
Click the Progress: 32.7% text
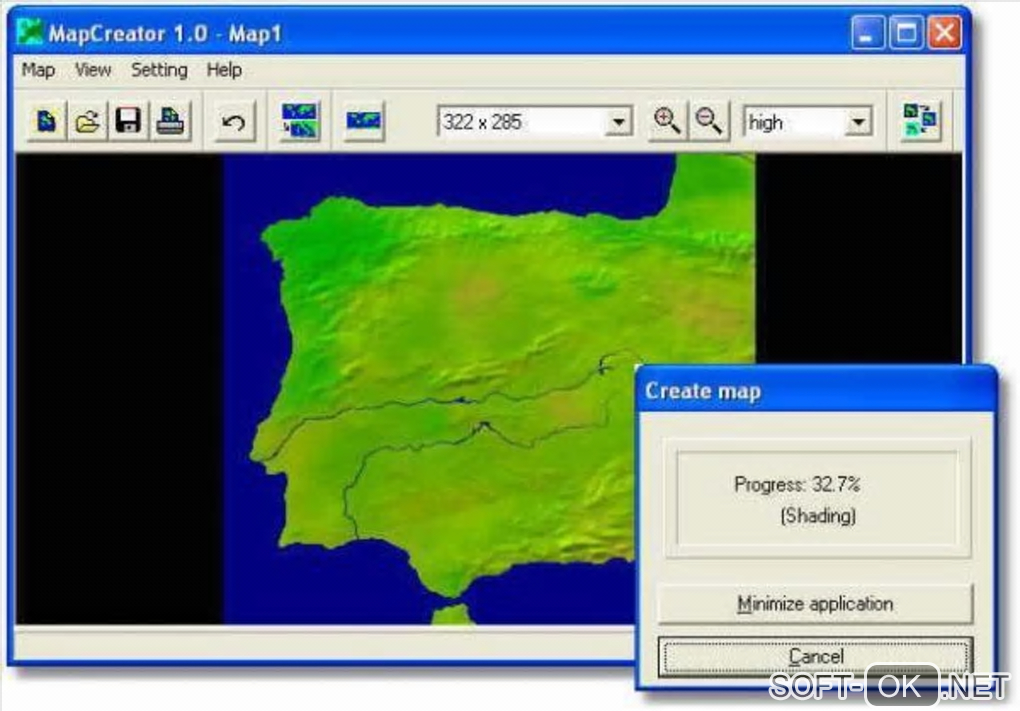coord(797,485)
